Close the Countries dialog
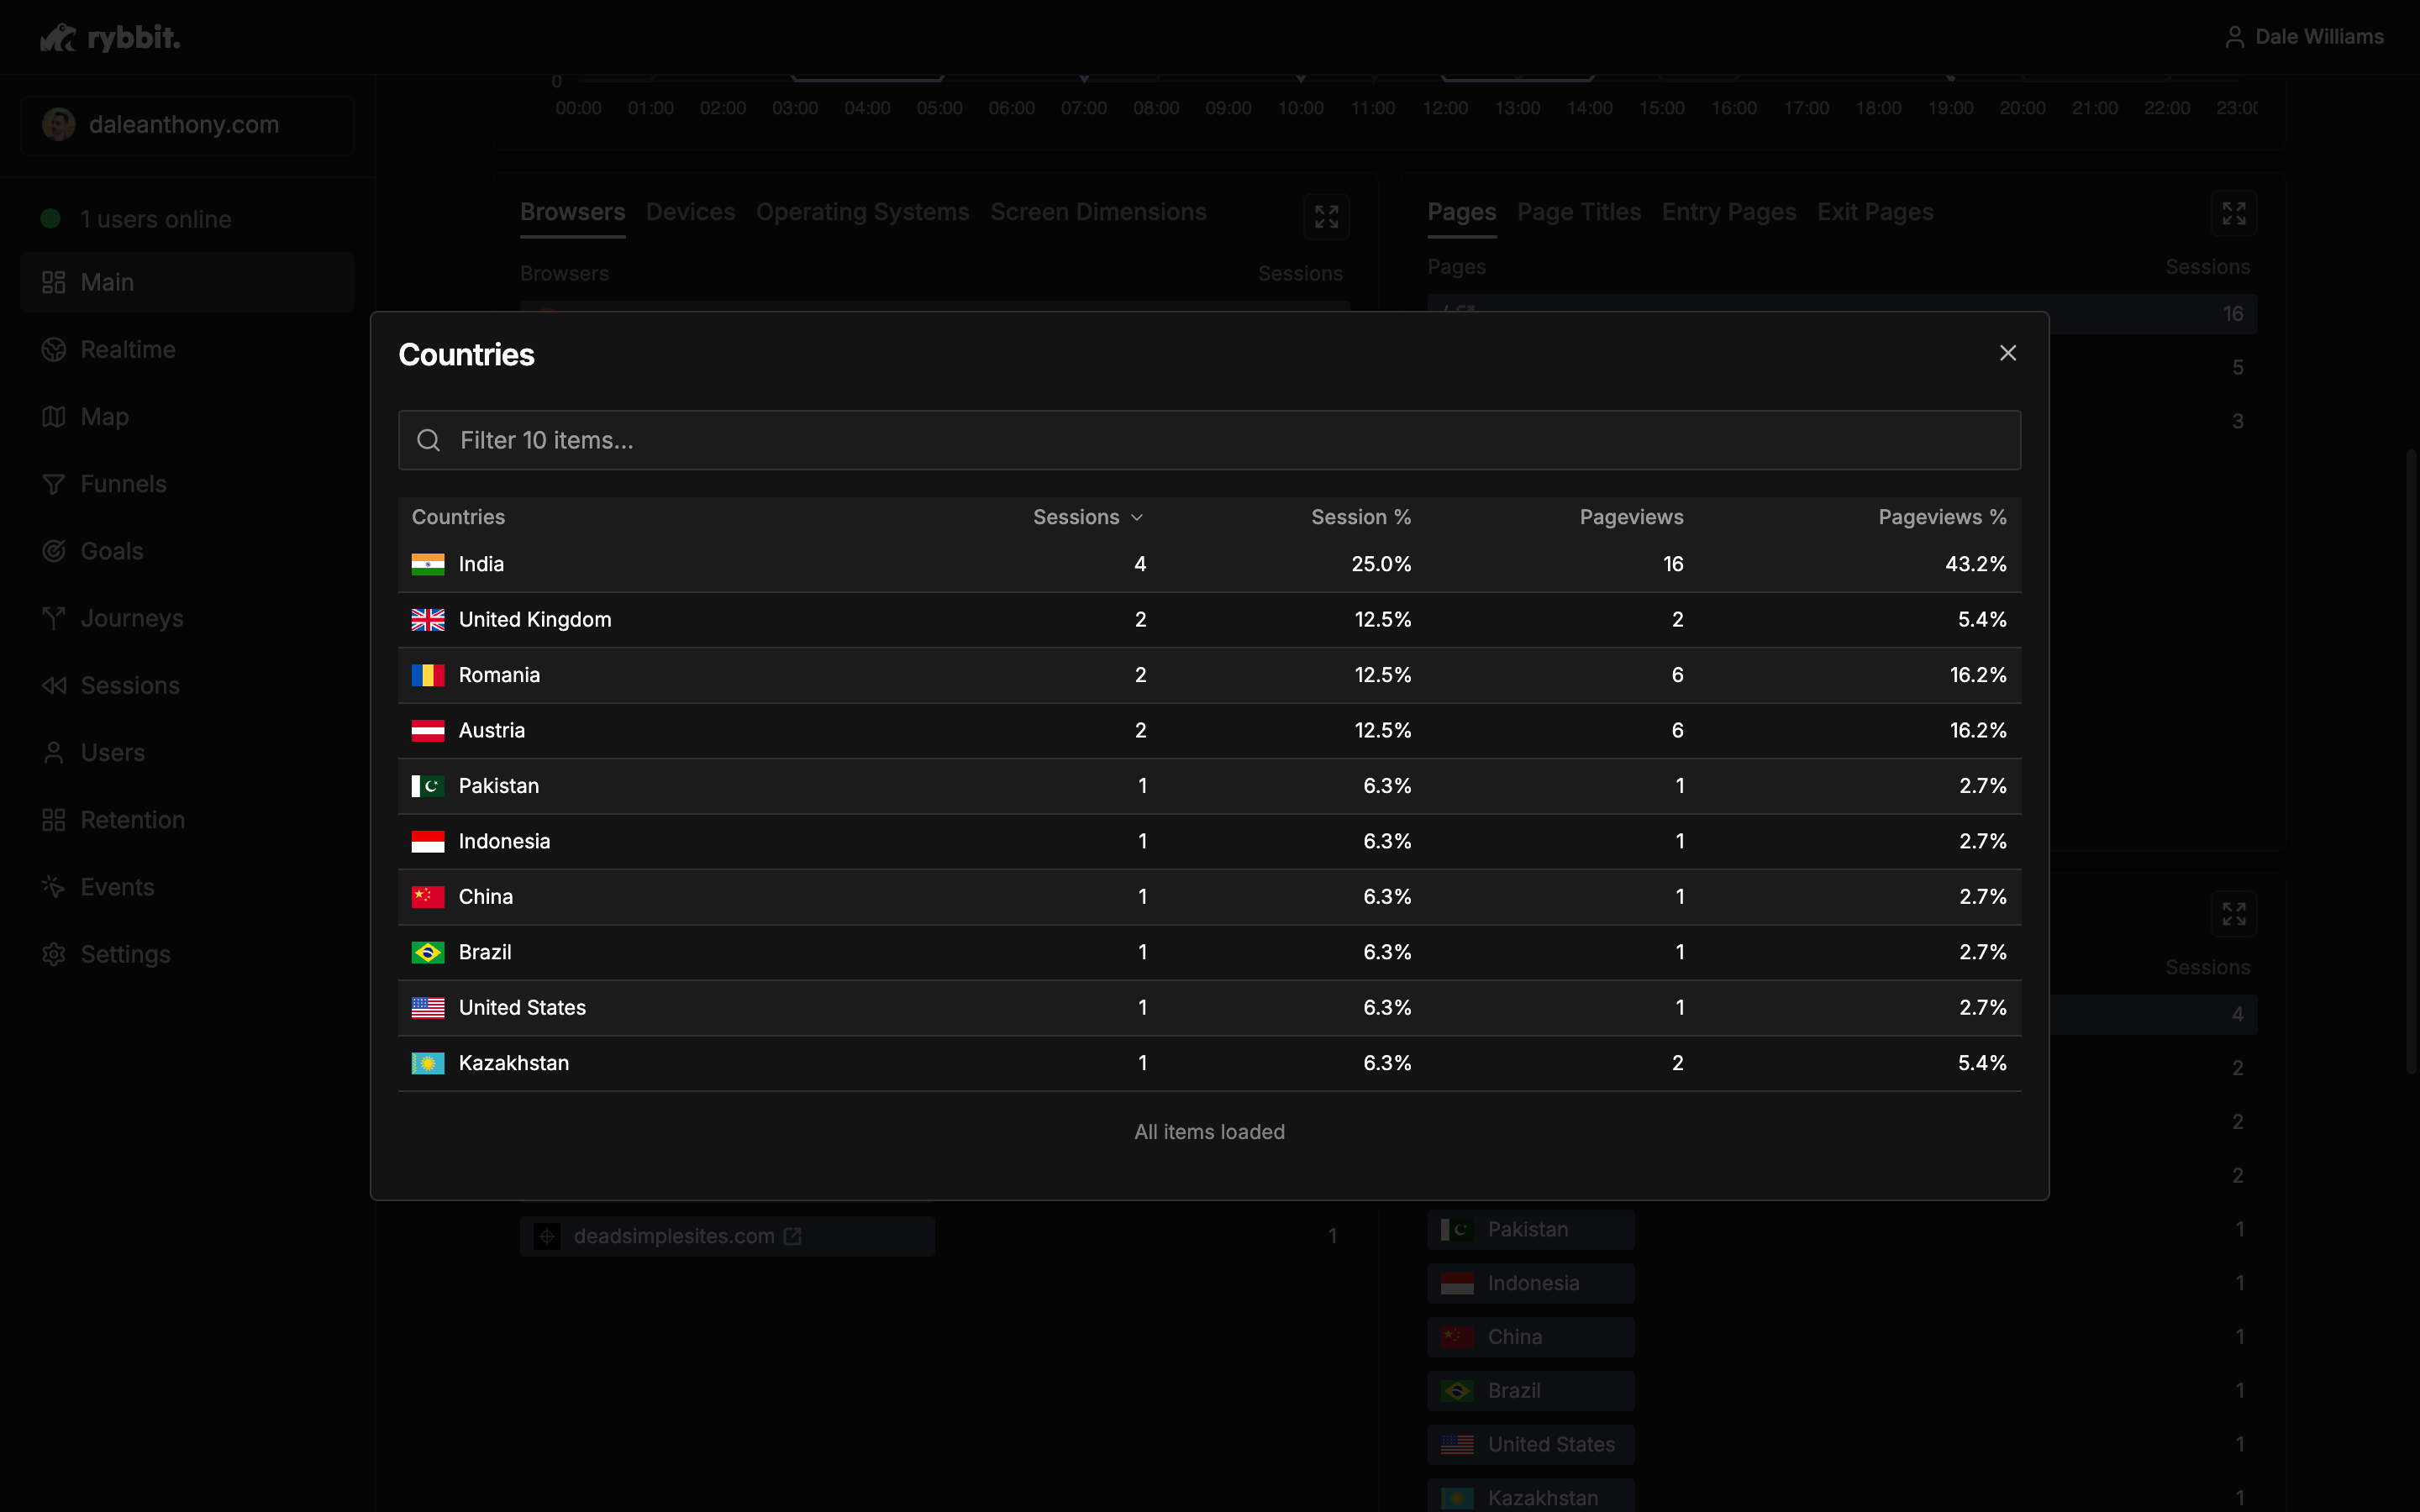 [2007, 353]
